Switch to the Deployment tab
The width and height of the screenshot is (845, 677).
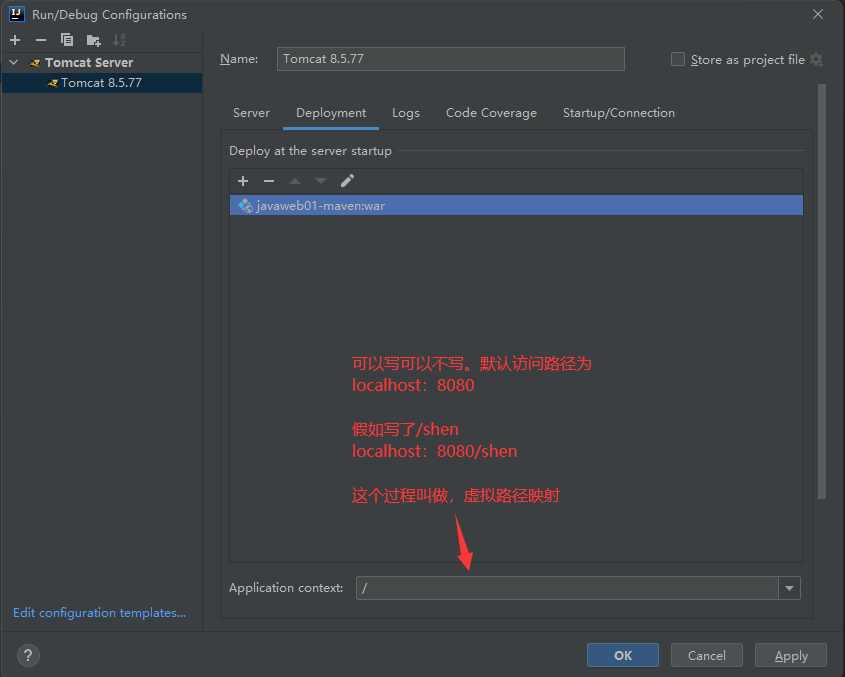(x=331, y=113)
